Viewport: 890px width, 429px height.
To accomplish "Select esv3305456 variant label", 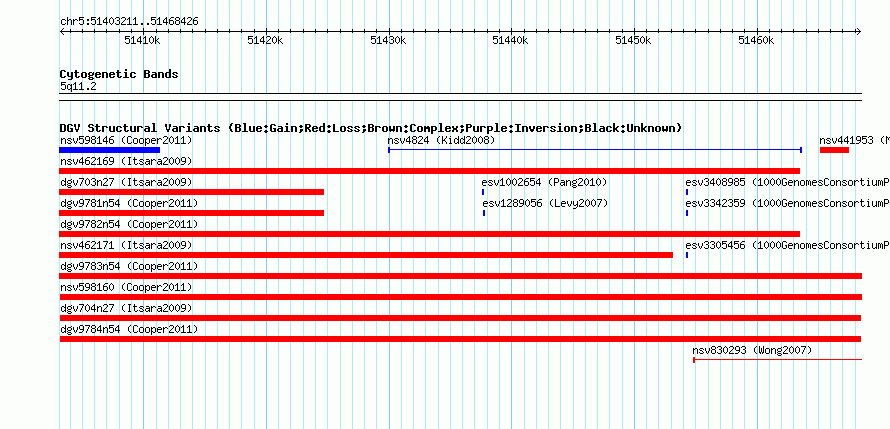I will (x=787, y=245).
